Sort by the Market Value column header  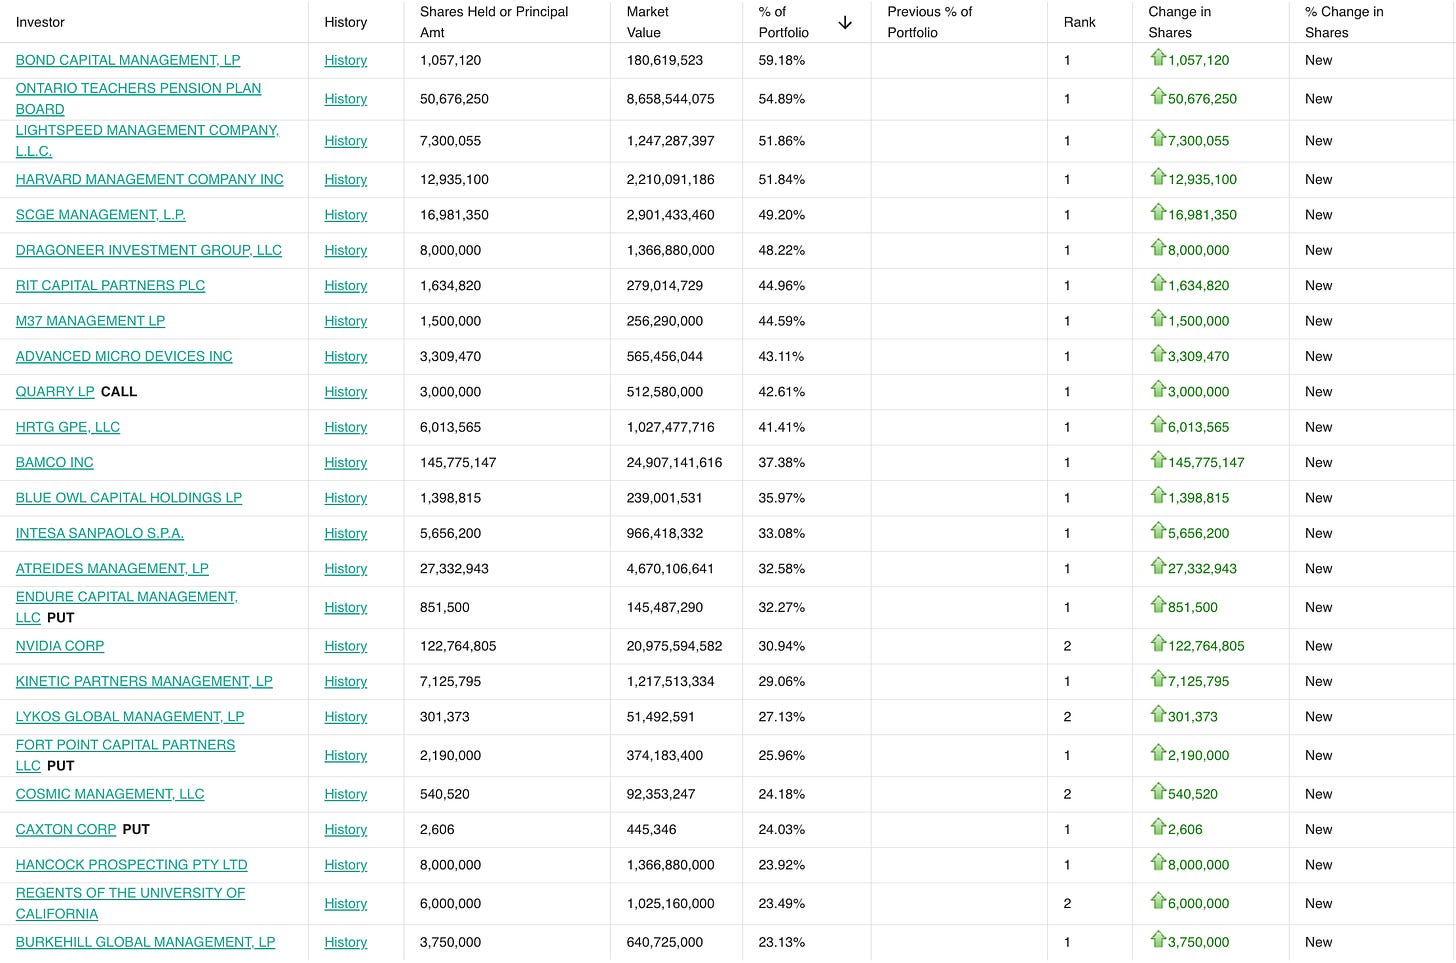click(x=648, y=22)
